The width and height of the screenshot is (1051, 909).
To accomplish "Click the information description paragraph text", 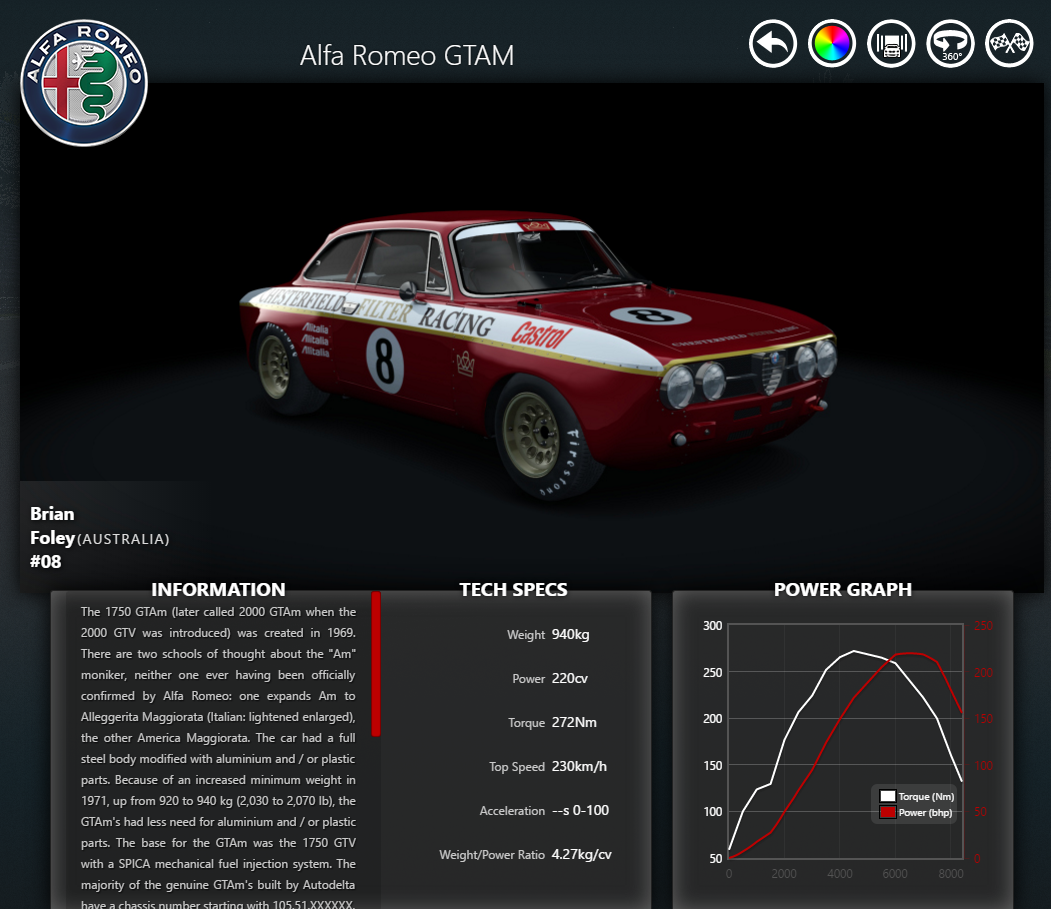I will 218,757.
